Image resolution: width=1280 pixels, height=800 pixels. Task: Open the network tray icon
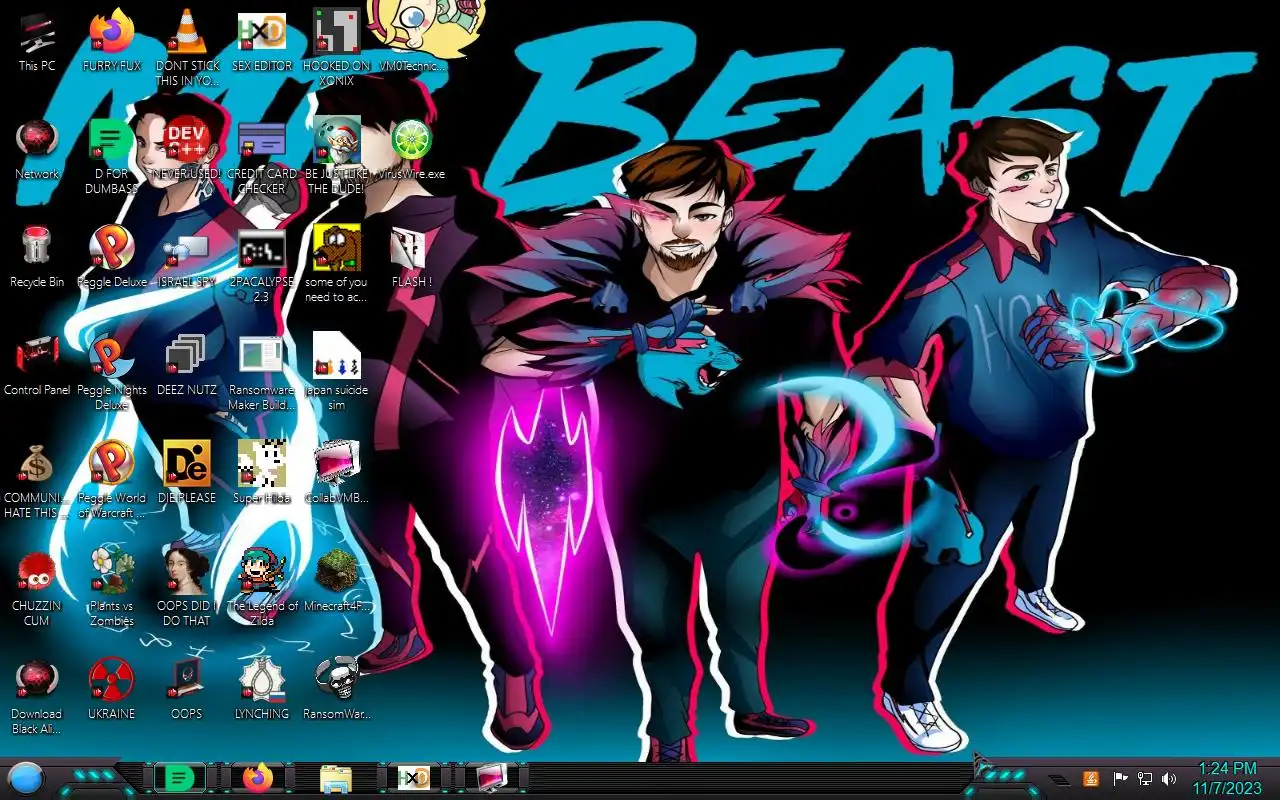1145,778
